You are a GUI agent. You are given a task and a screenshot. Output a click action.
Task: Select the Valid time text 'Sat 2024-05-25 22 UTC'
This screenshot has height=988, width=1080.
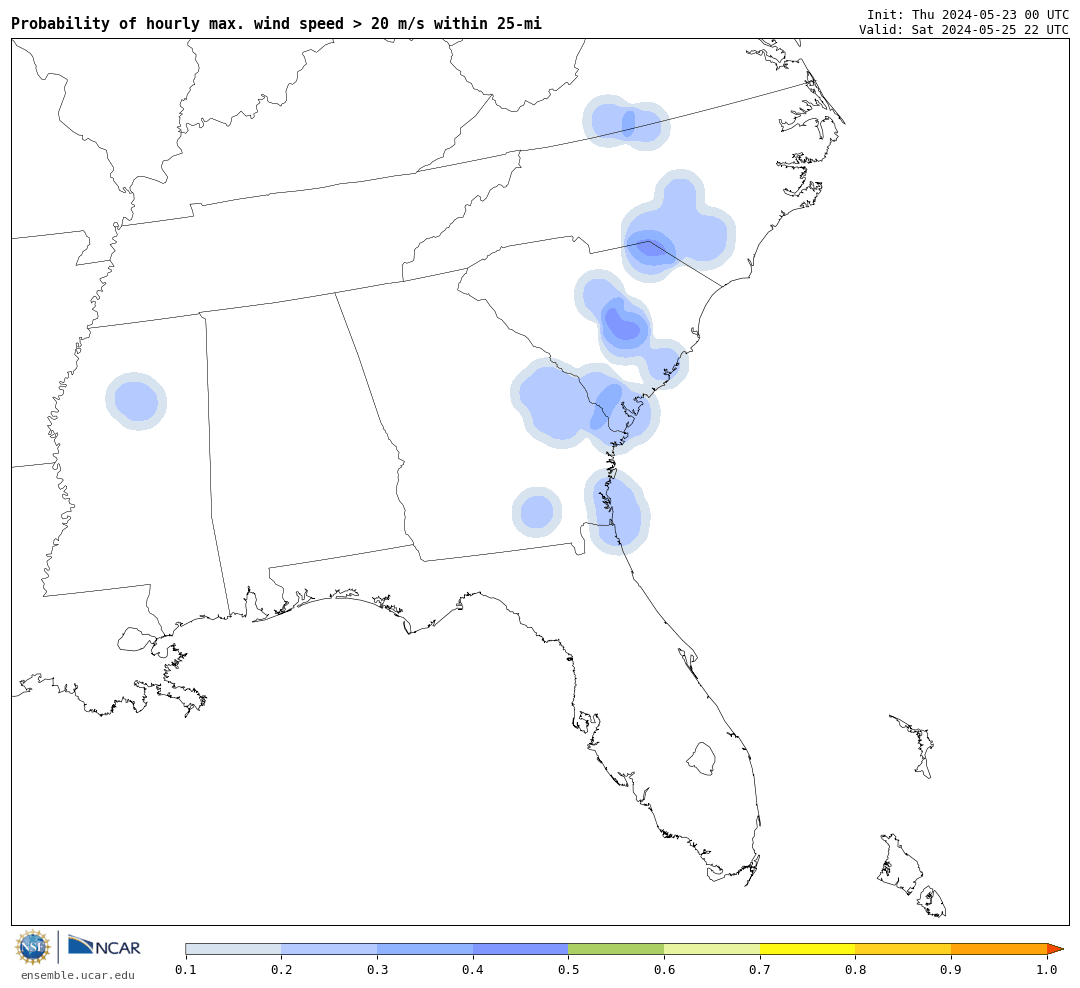[x=990, y=30]
